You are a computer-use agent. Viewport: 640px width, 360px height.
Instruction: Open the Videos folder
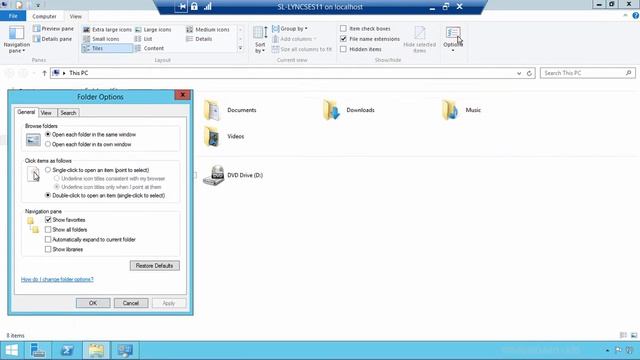point(224,136)
